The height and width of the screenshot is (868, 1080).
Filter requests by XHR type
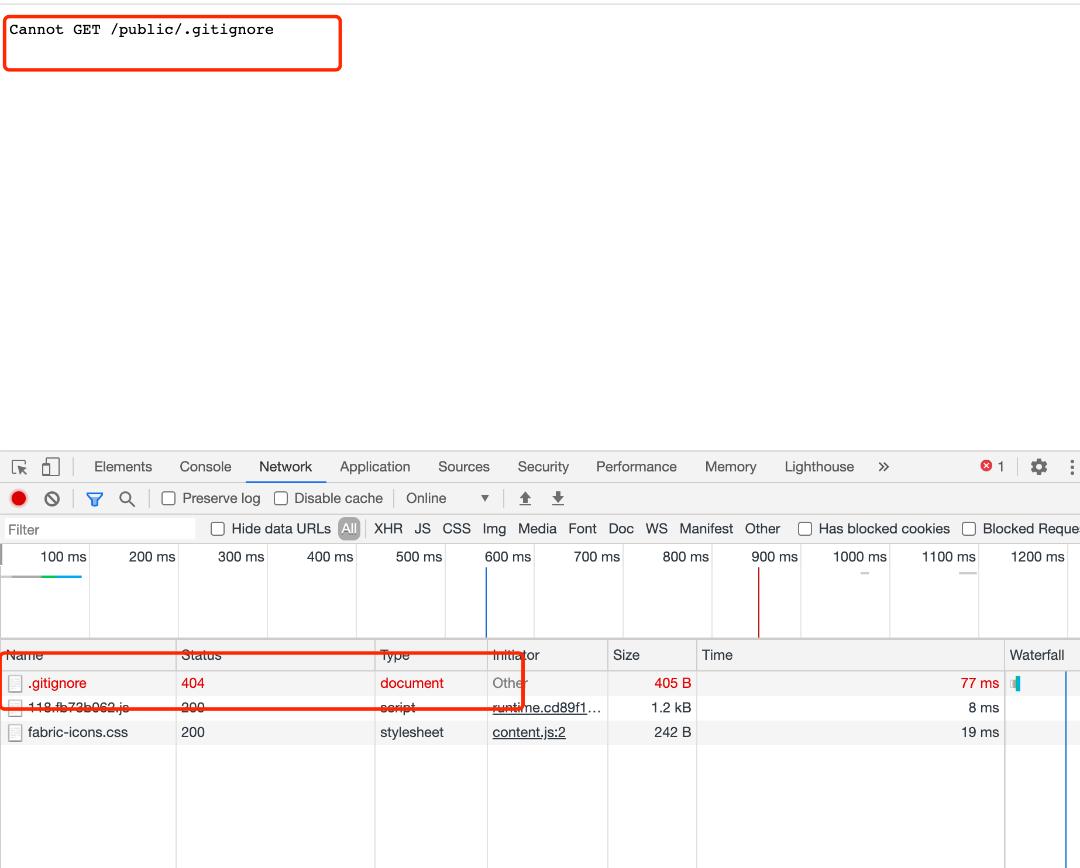(x=388, y=529)
